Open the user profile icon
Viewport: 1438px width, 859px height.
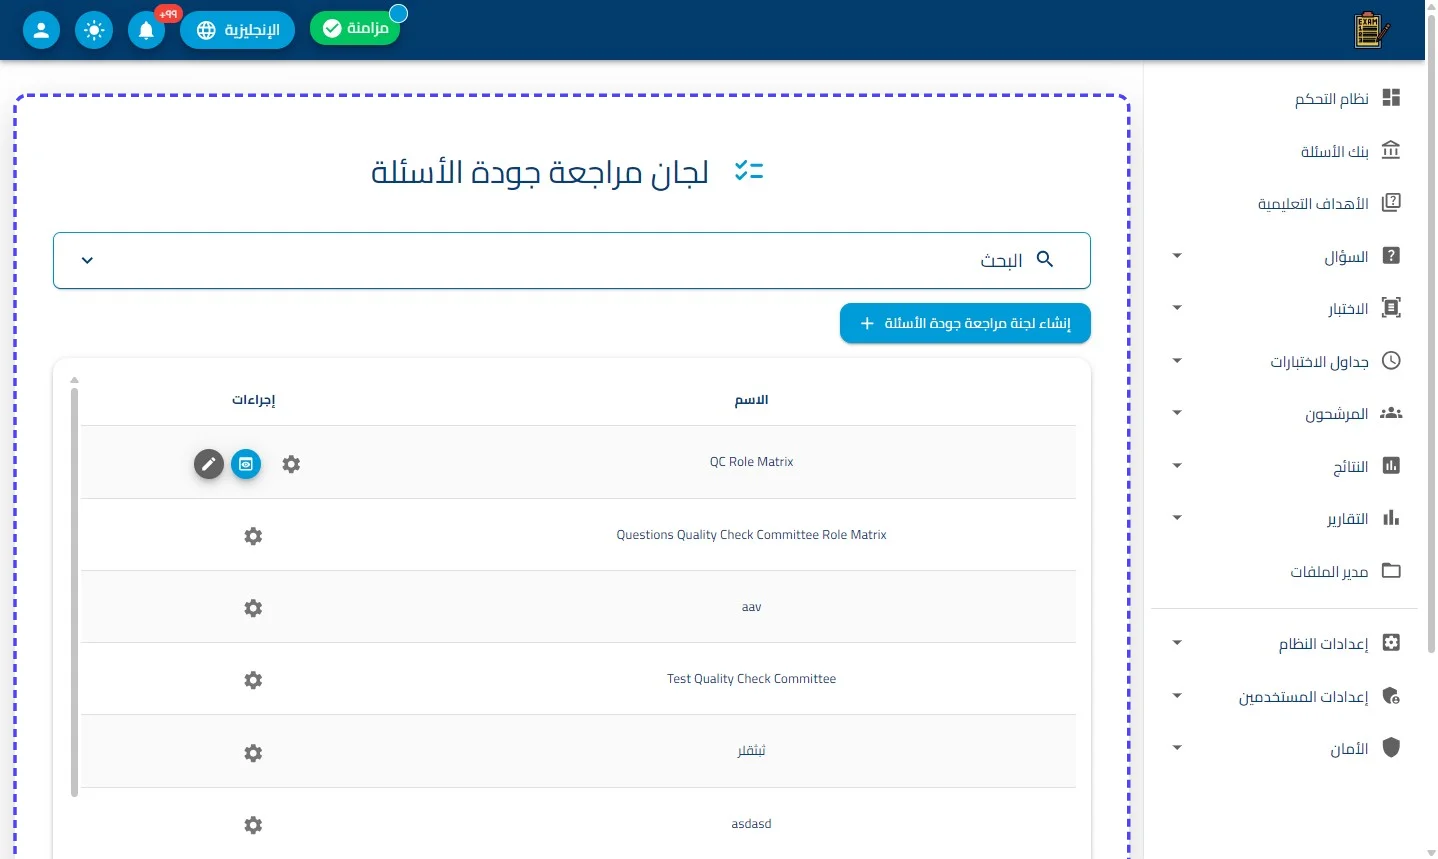click(x=41, y=30)
